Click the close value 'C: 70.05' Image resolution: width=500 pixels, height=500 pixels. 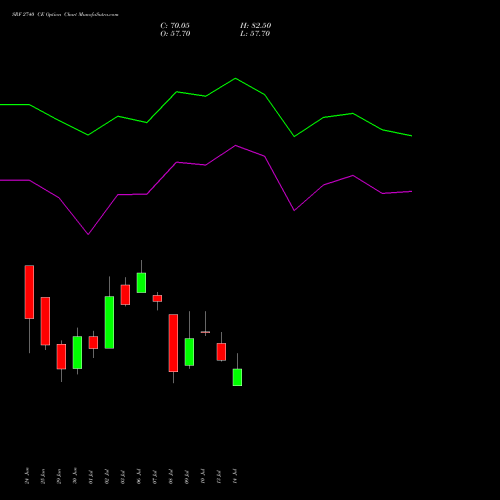pos(175,26)
